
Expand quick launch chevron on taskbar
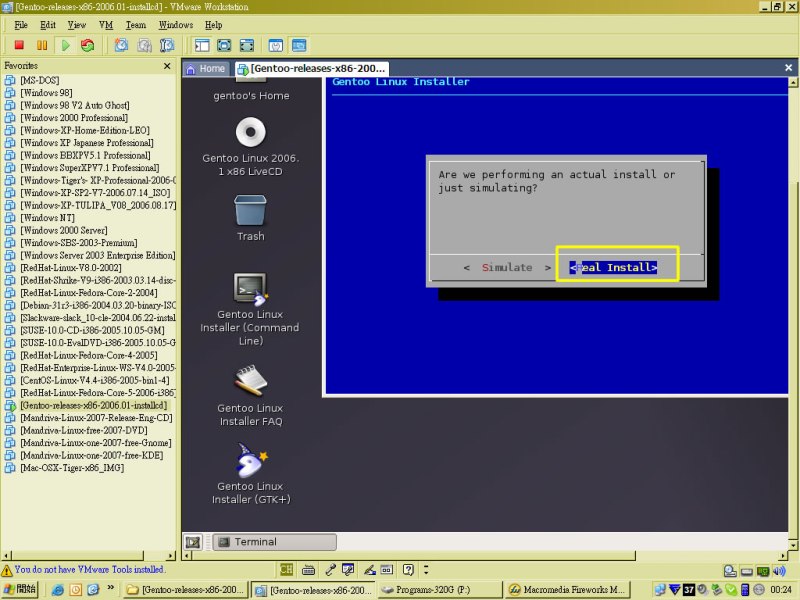pyautogui.click(x=111, y=588)
